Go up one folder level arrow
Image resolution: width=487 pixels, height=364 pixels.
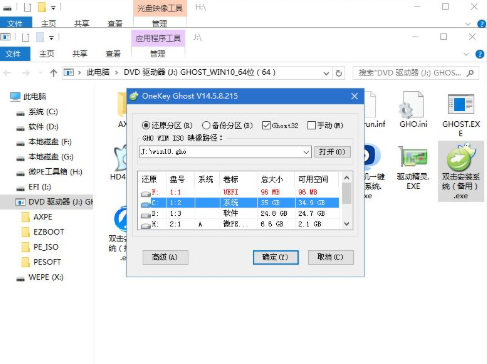point(53,73)
